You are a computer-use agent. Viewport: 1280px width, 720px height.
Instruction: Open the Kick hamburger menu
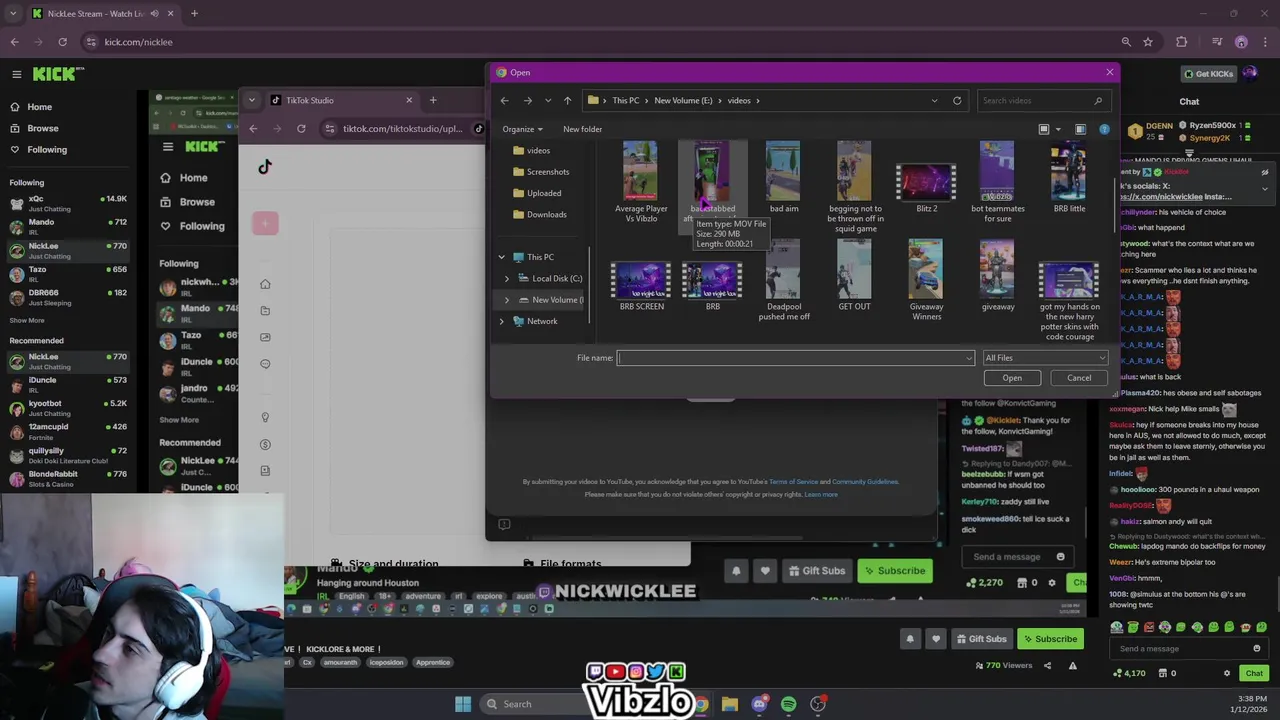click(x=16, y=74)
